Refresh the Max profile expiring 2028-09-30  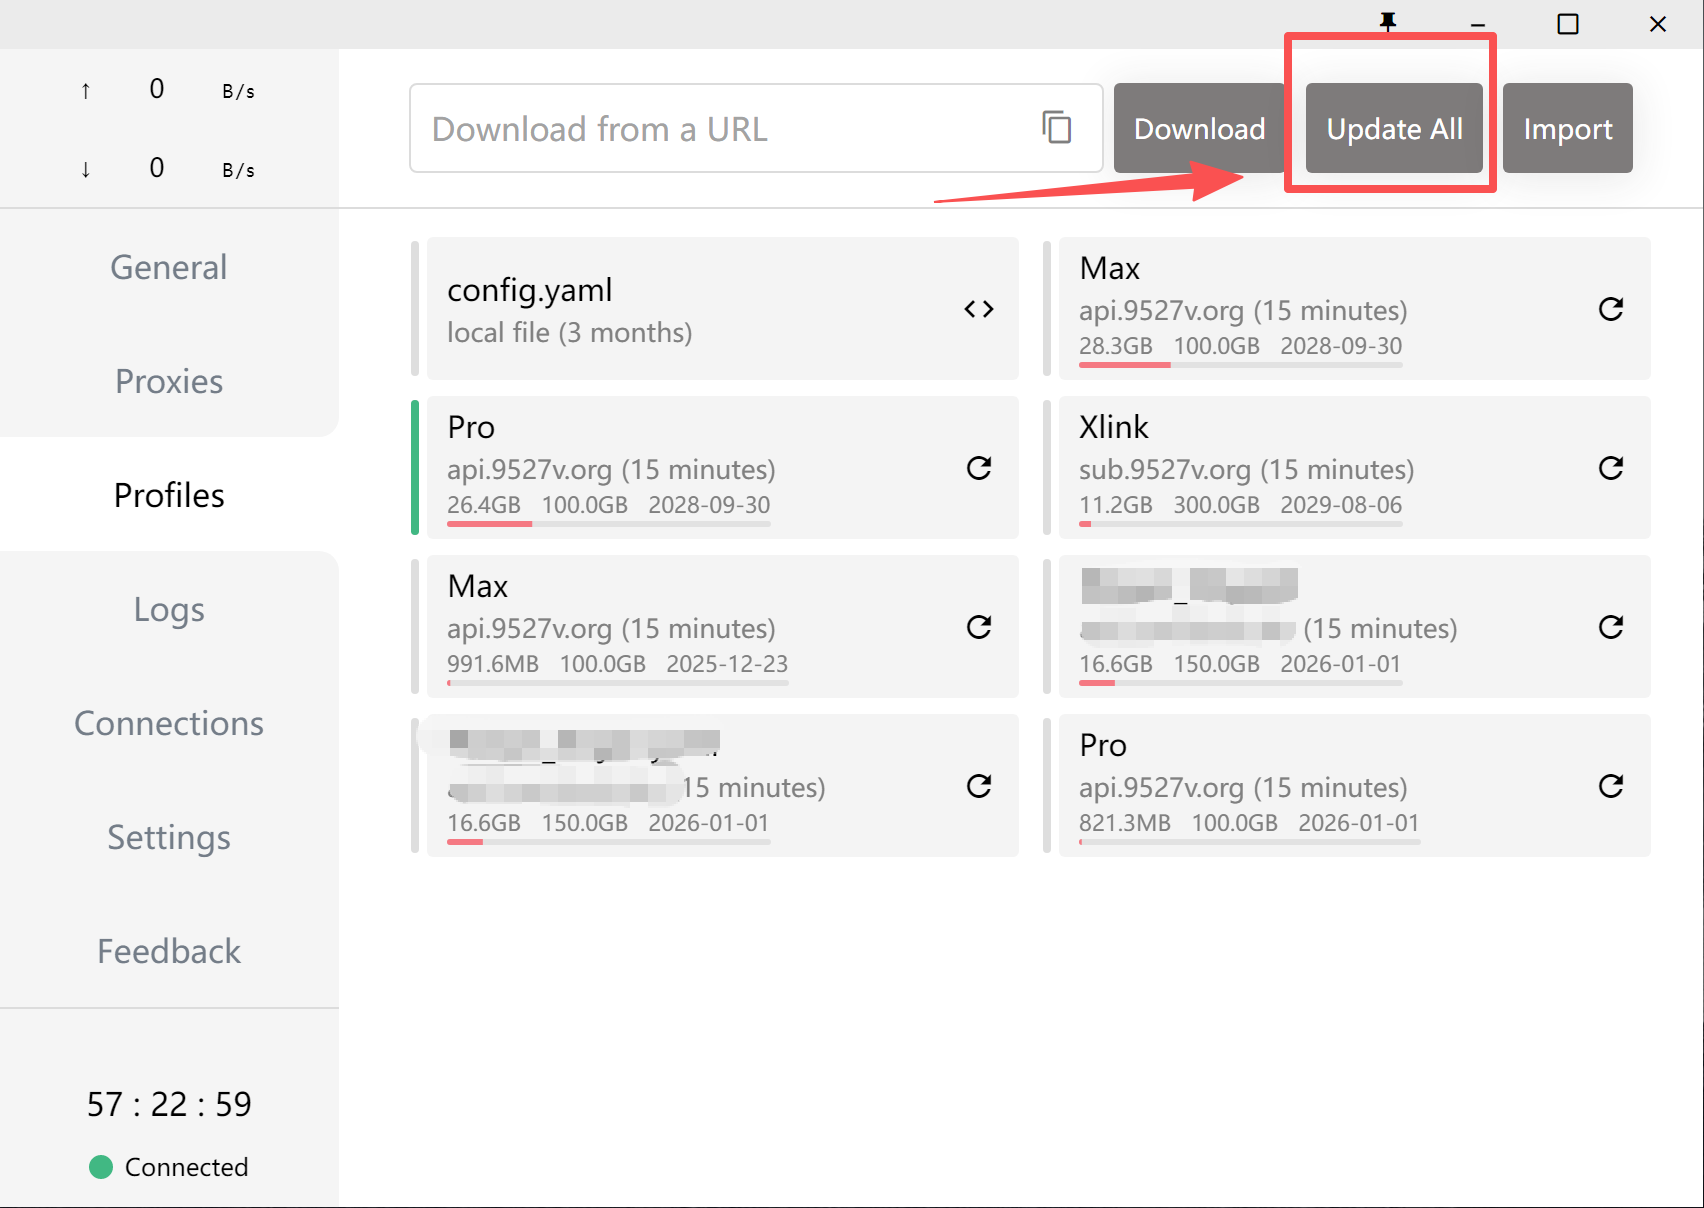coord(1610,309)
